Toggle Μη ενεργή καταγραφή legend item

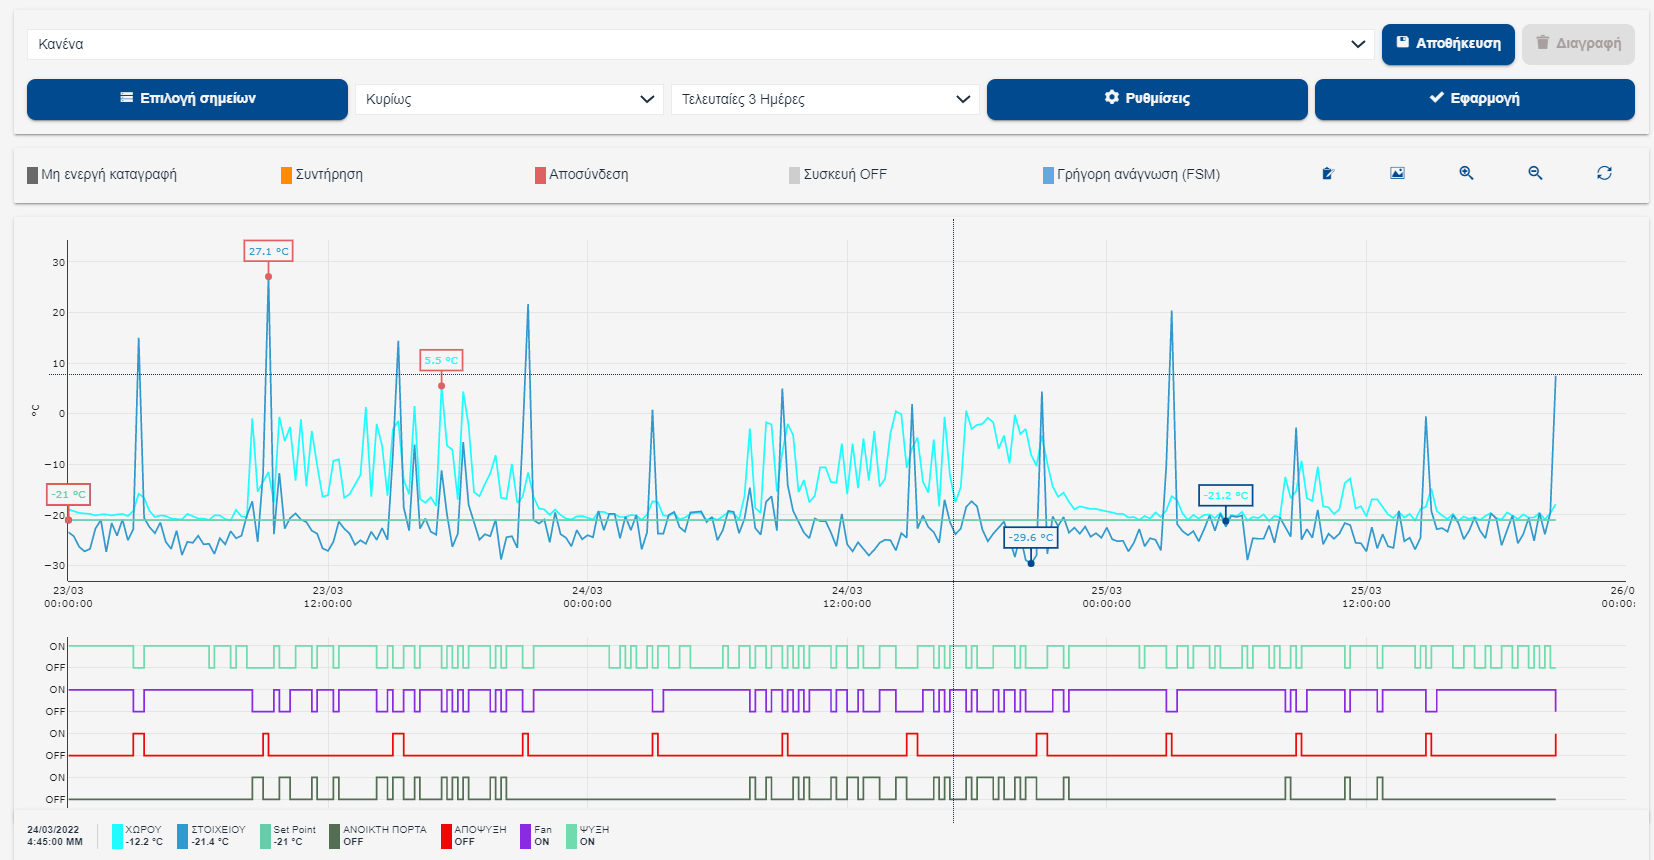pyautogui.click(x=102, y=174)
